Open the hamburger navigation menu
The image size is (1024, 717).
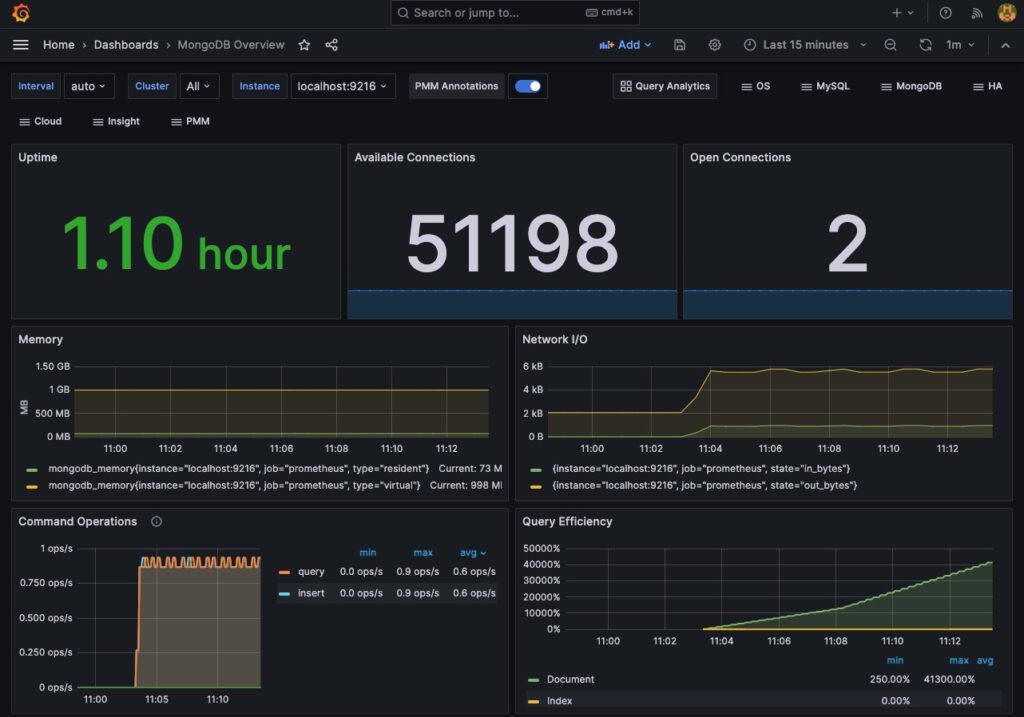pos(20,44)
